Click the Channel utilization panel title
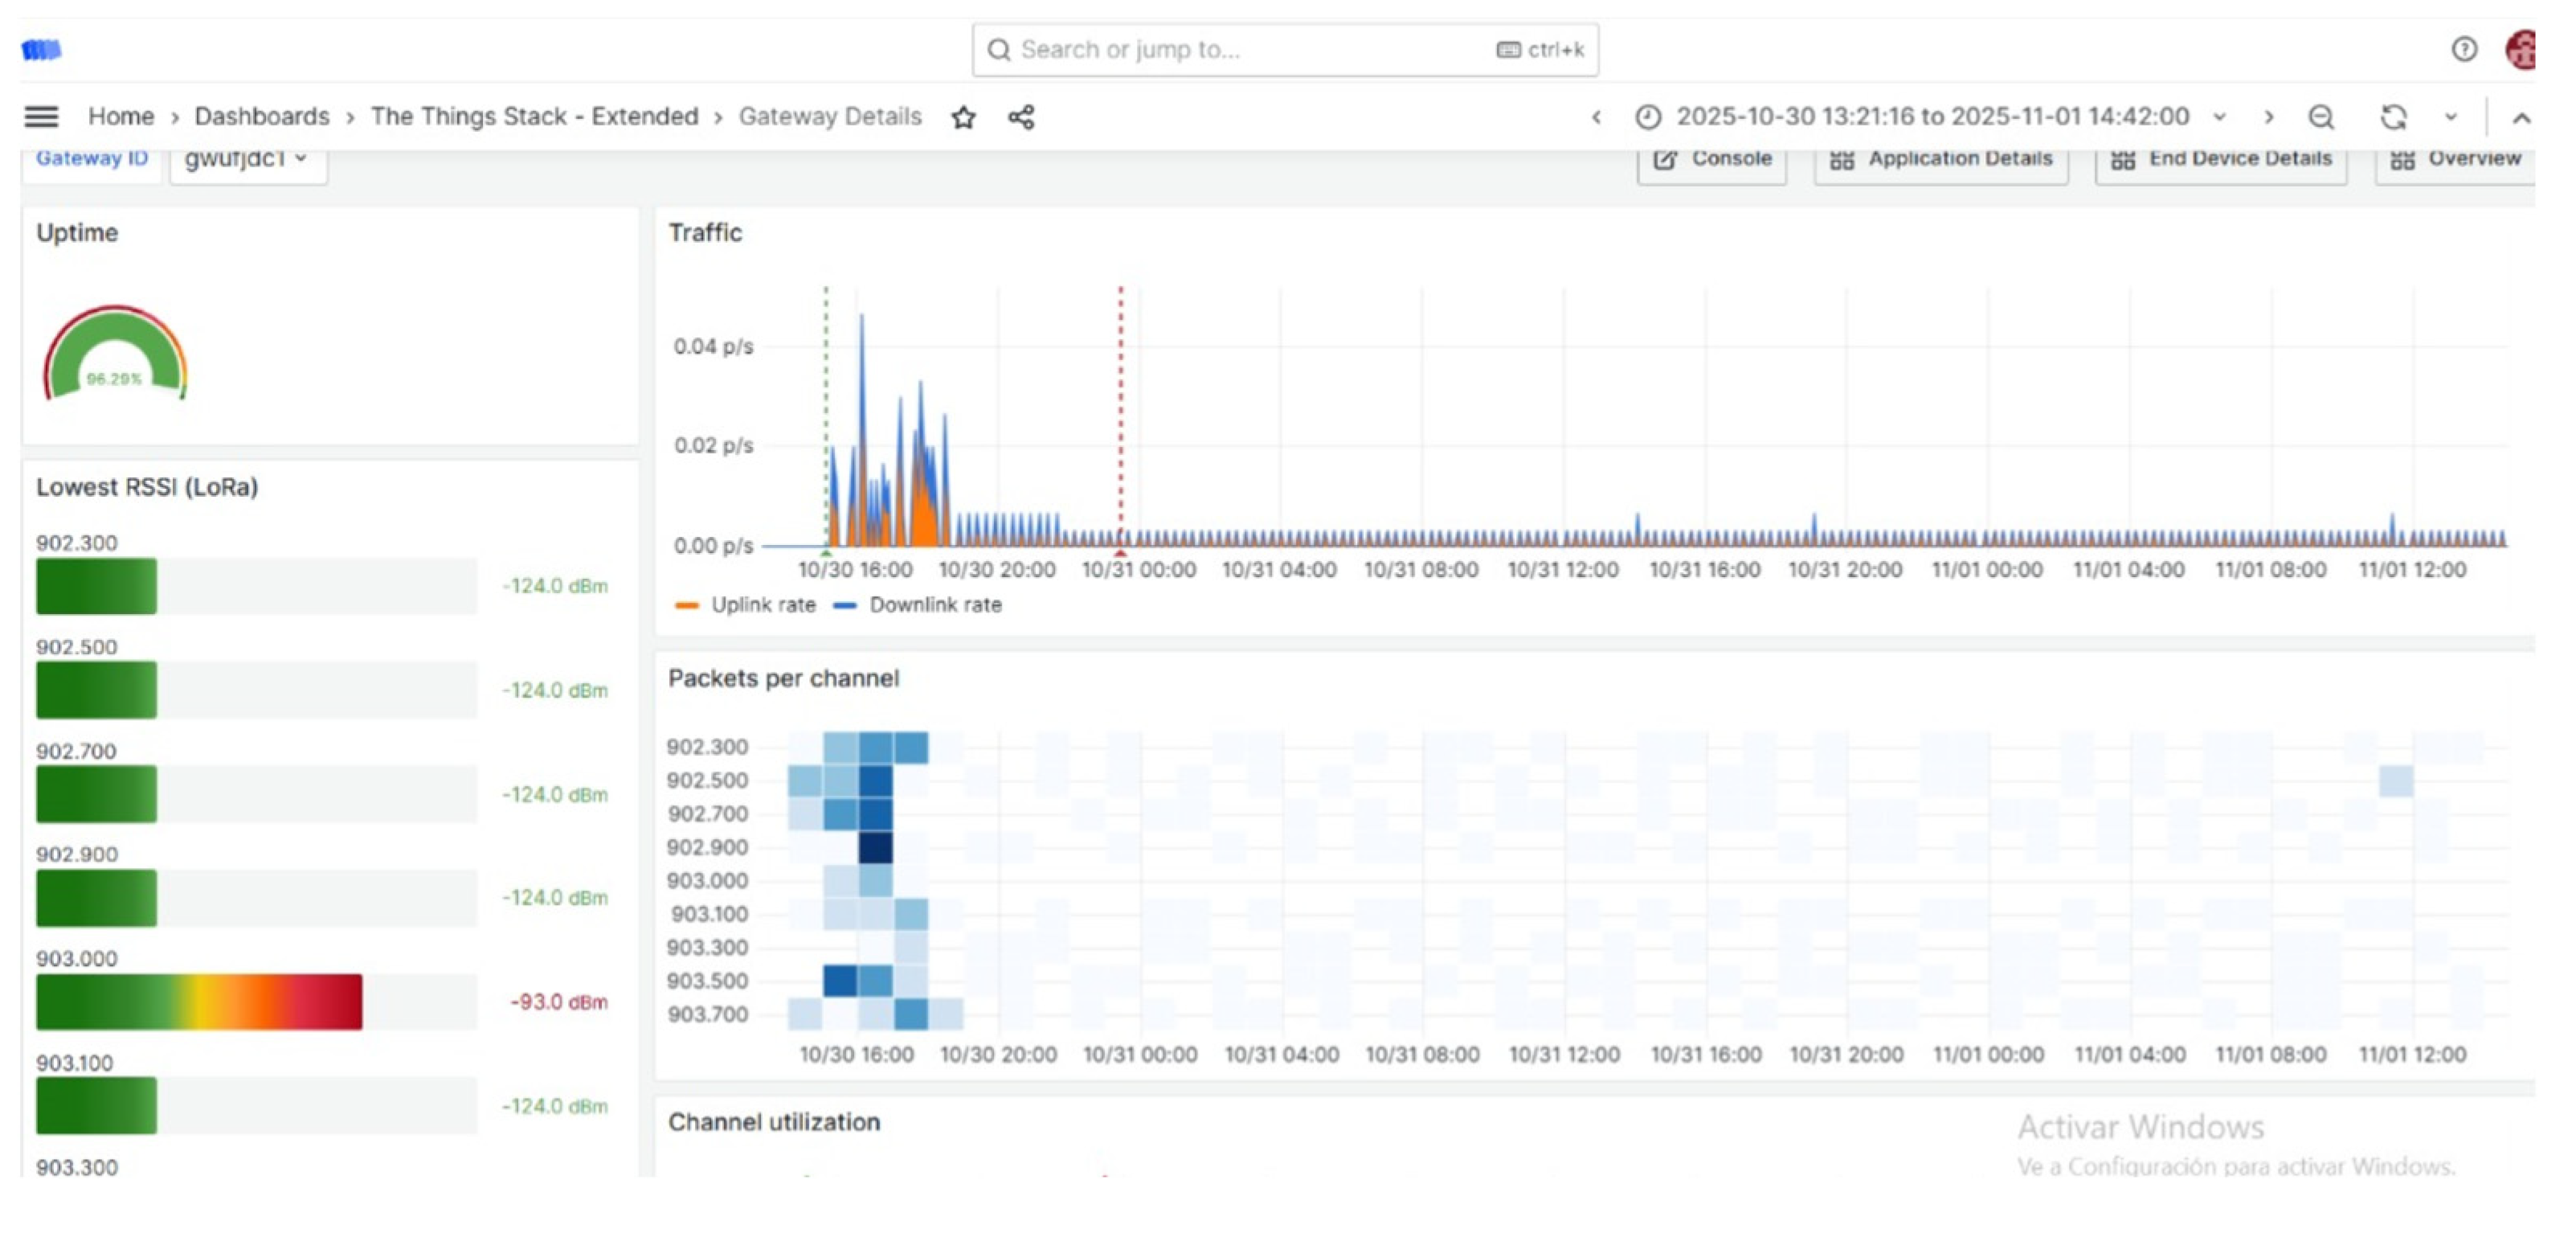Screen dimensions: 2576x1237 [774, 1122]
